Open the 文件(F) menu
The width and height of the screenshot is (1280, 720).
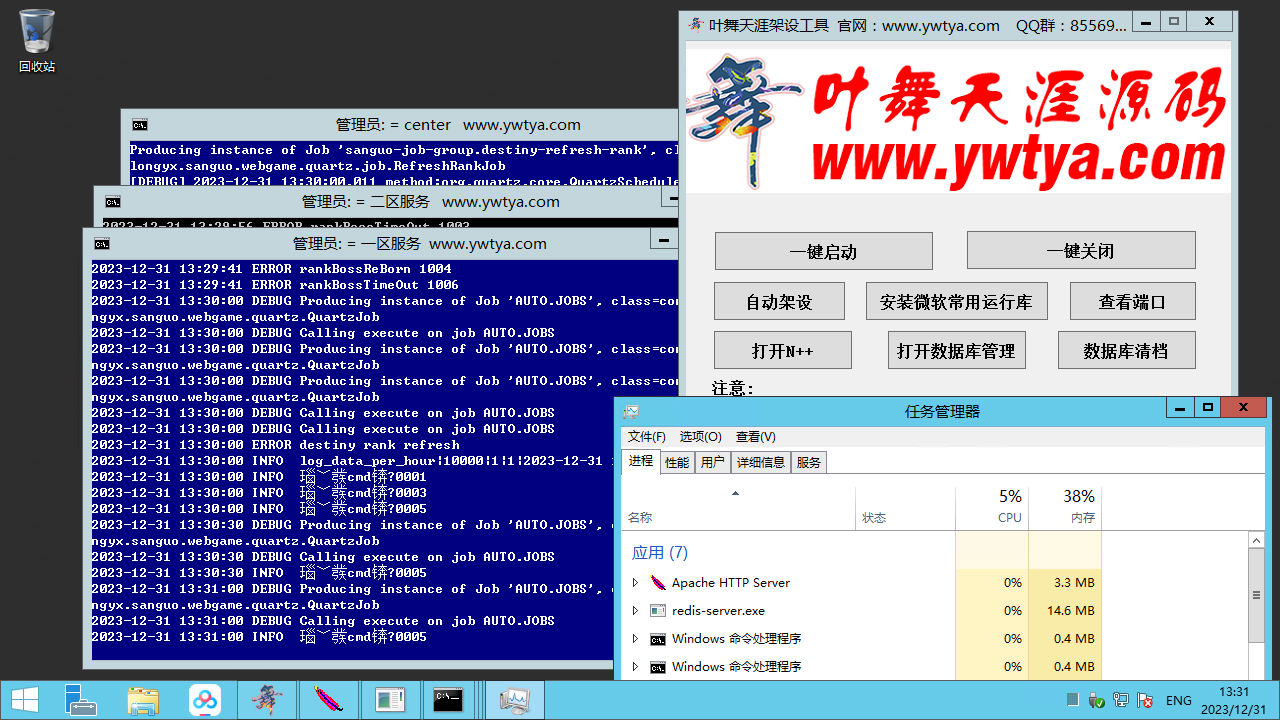coord(647,437)
